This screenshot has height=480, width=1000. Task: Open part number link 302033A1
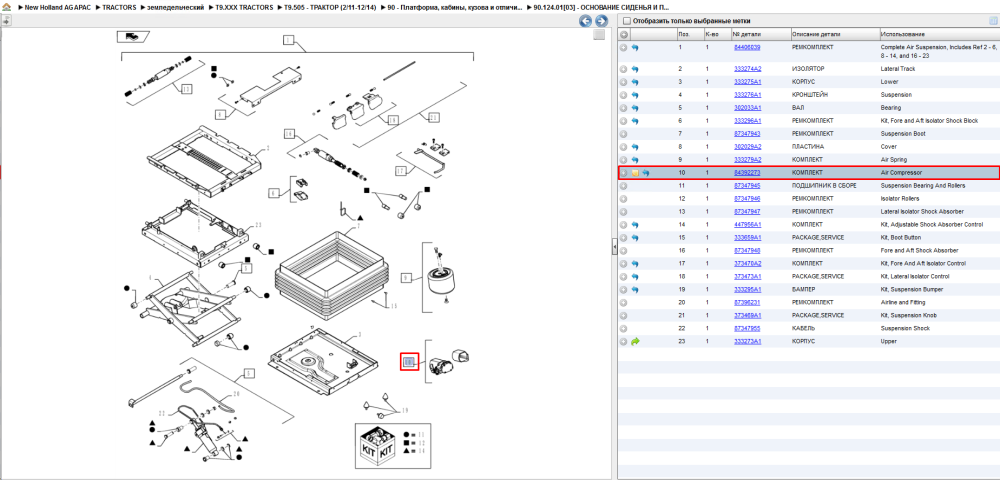tap(747, 108)
